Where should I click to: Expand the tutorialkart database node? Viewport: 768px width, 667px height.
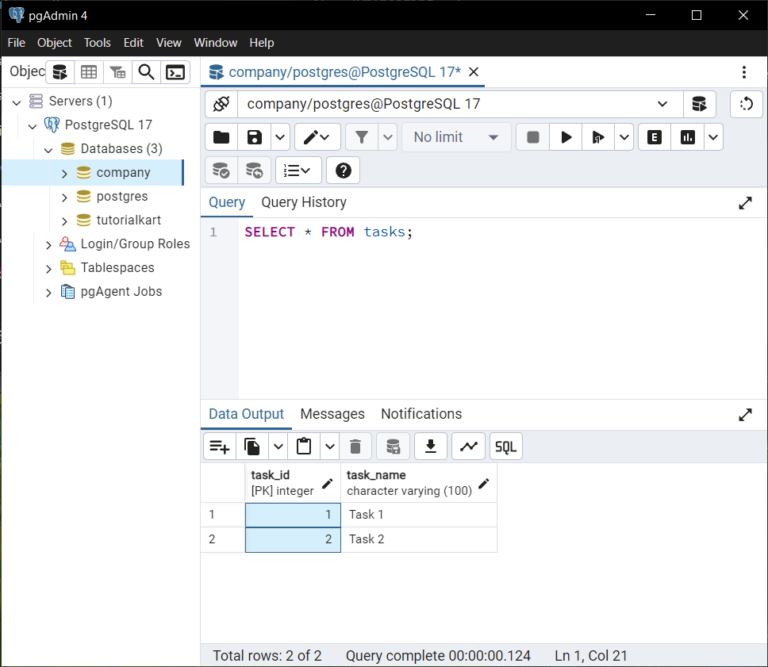(x=65, y=220)
